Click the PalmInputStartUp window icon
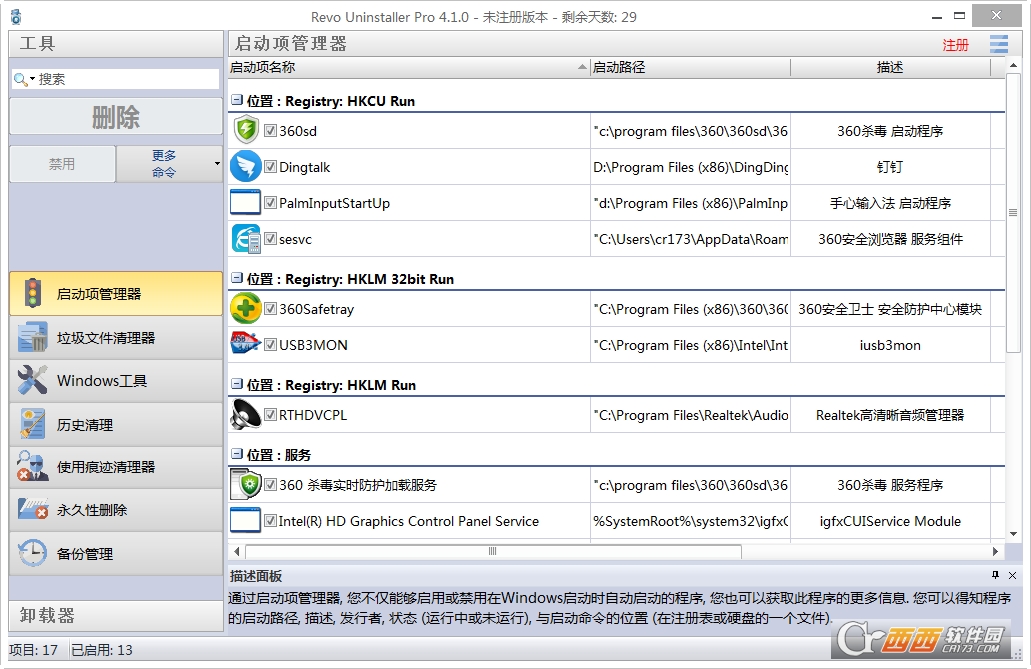 pyautogui.click(x=245, y=203)
